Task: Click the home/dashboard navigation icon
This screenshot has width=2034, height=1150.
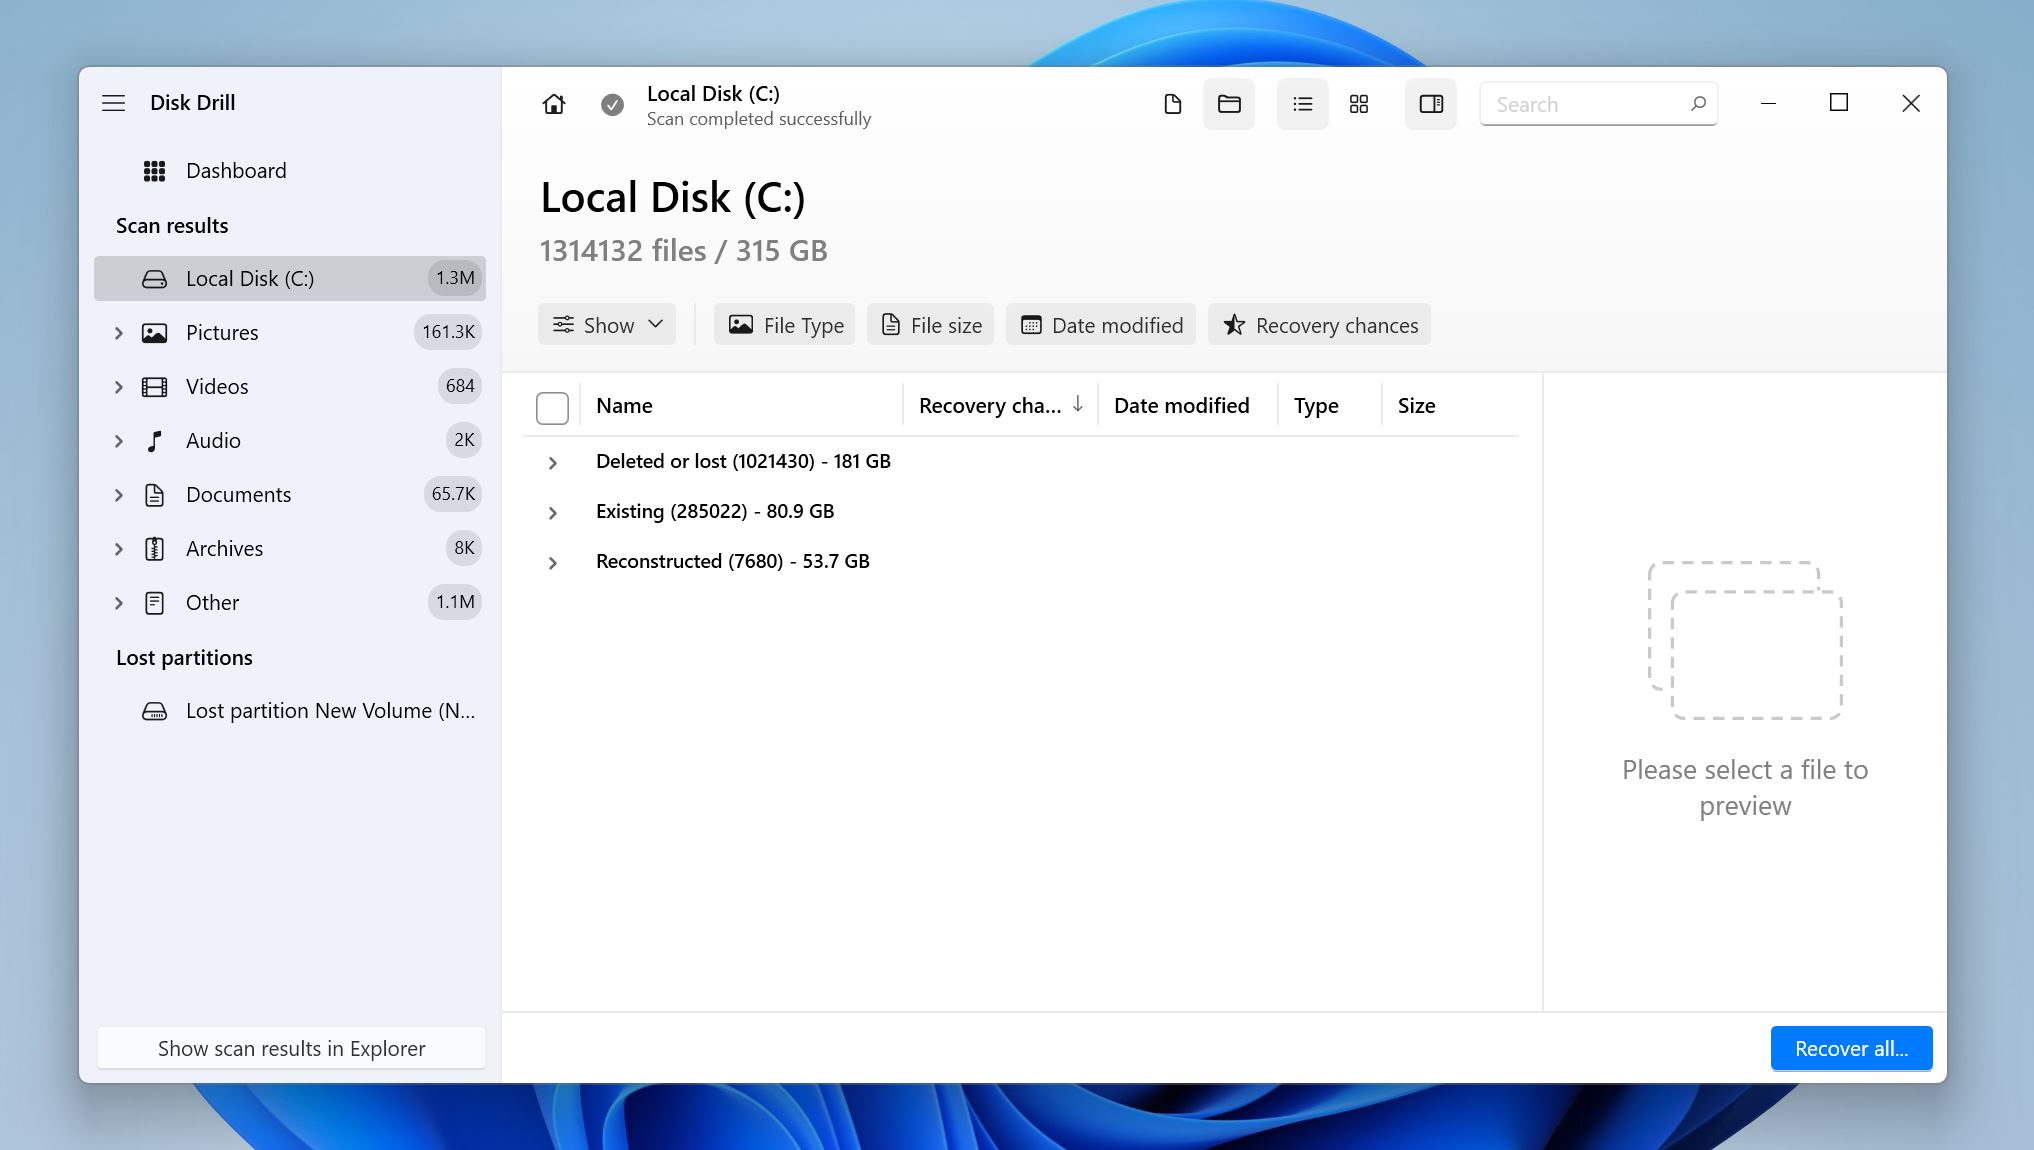Action: click(x=553, y=103)
